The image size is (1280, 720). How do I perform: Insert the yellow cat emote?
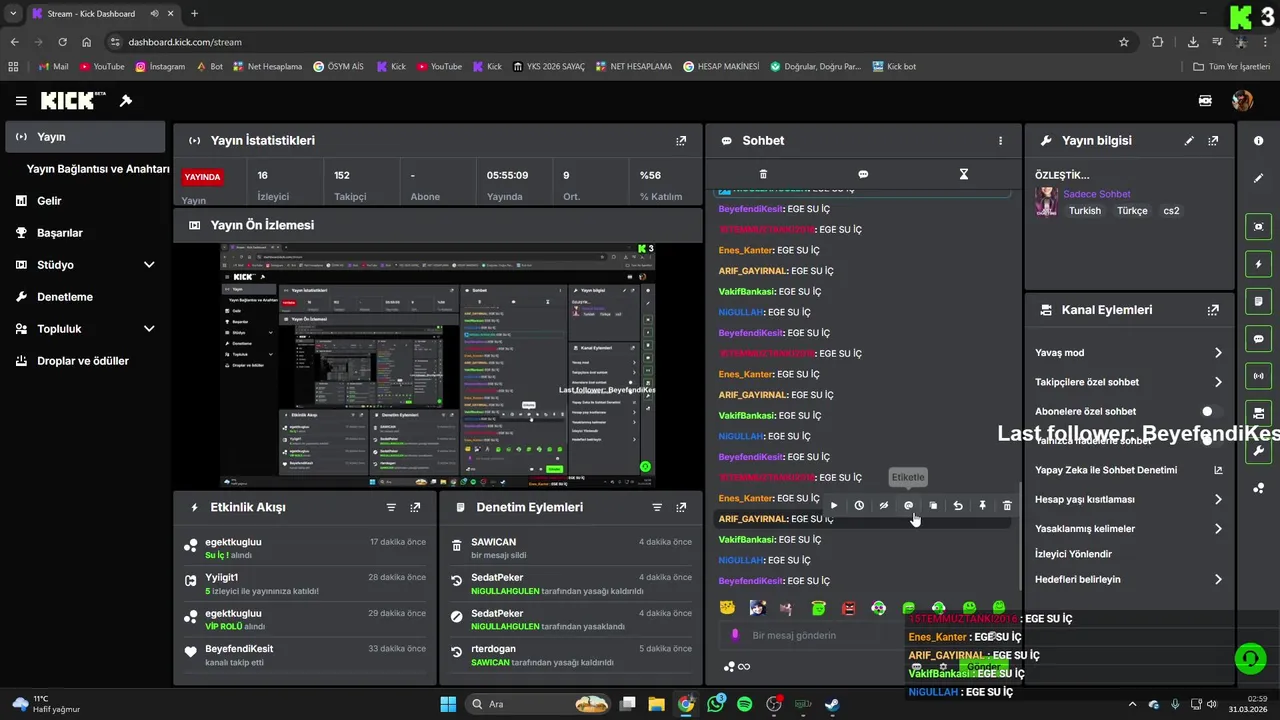click(x=728, y=608)
